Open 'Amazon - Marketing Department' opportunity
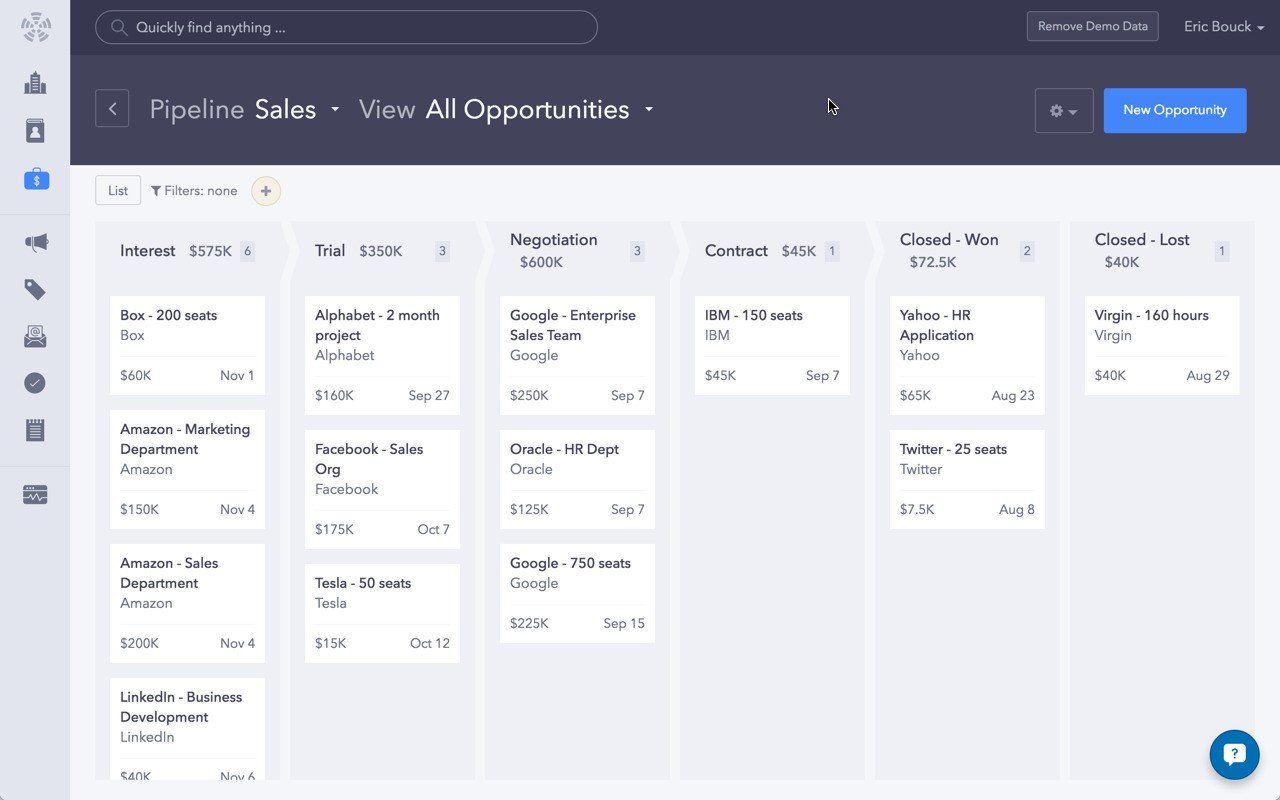 (x=187, y=470)
